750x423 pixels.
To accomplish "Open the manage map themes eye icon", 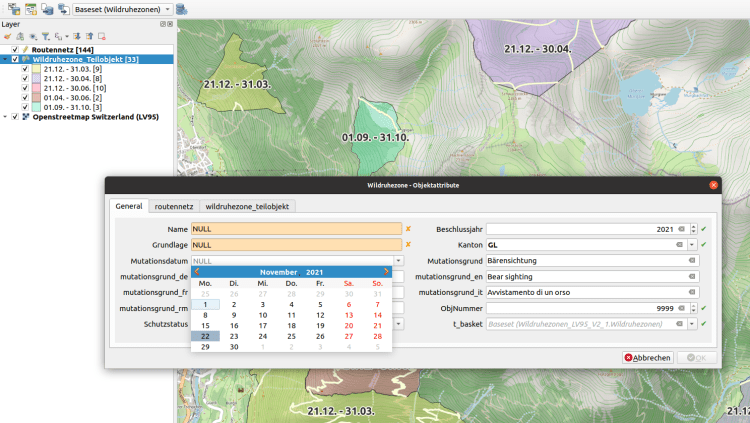I will pos(33,36).
